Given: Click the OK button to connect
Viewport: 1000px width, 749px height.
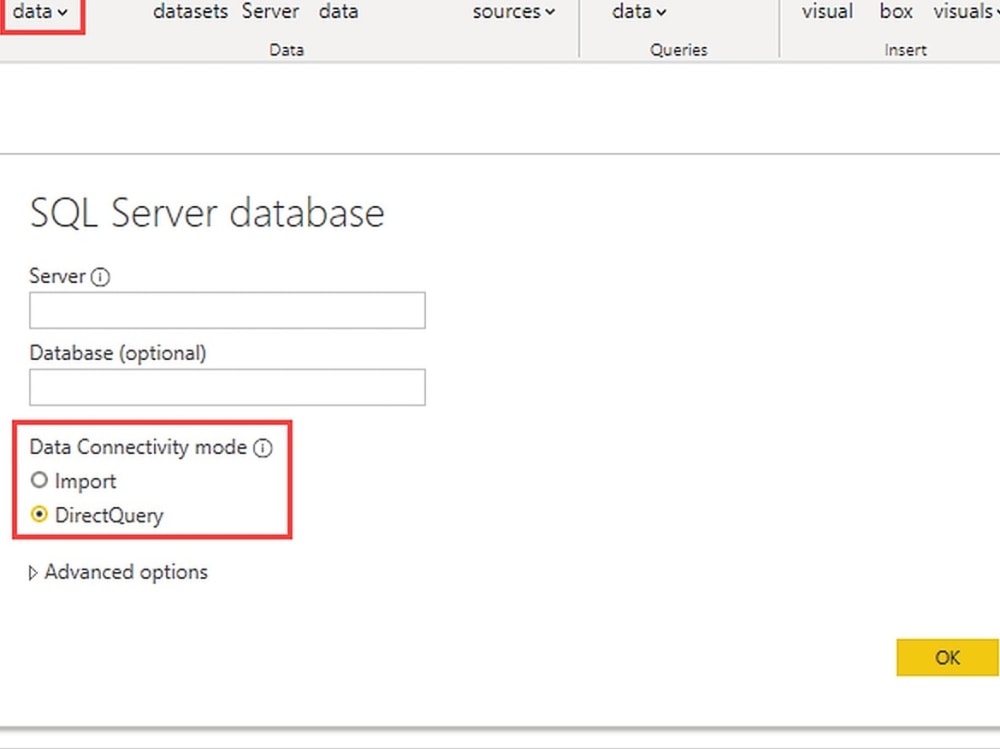Looking at the screenshot, I should coord(946,658).
